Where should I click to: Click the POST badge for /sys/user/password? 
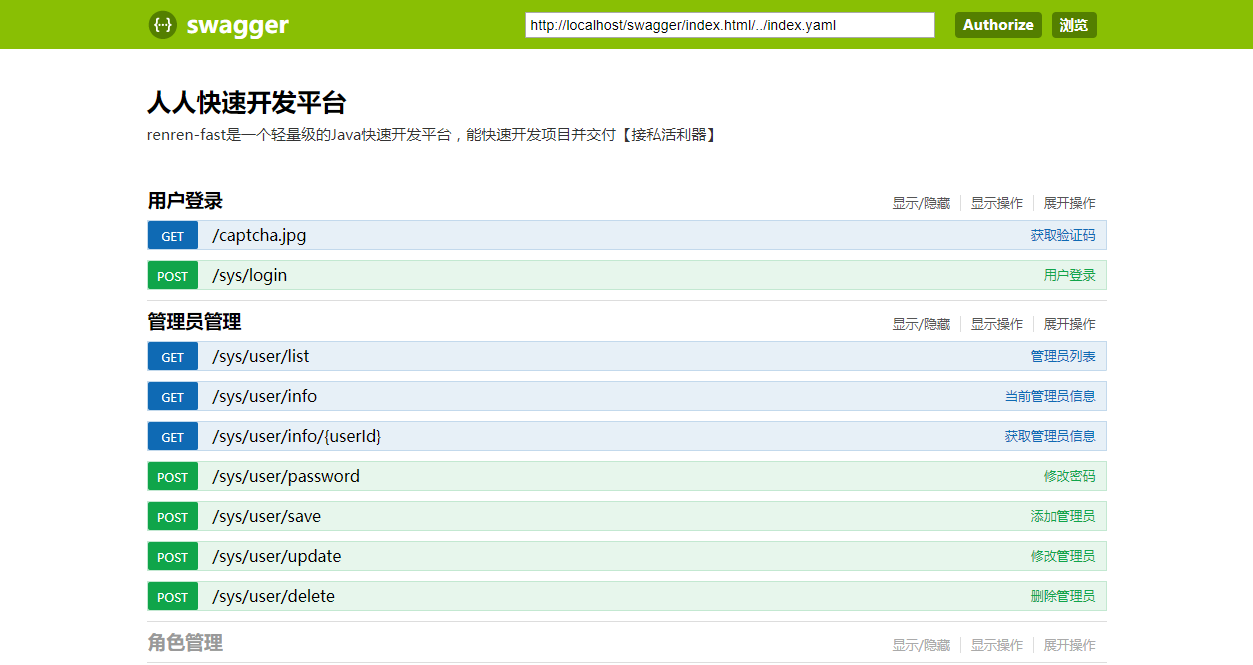[173, 477]
